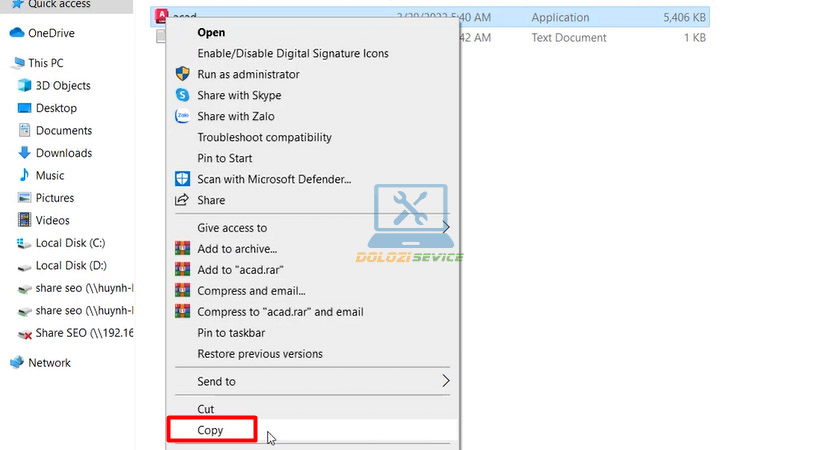Image resolution: width=820 pixels, height=450 pixels.
Task: Click the Run as administrator shield icon
Action: click(x=182, y=74)
